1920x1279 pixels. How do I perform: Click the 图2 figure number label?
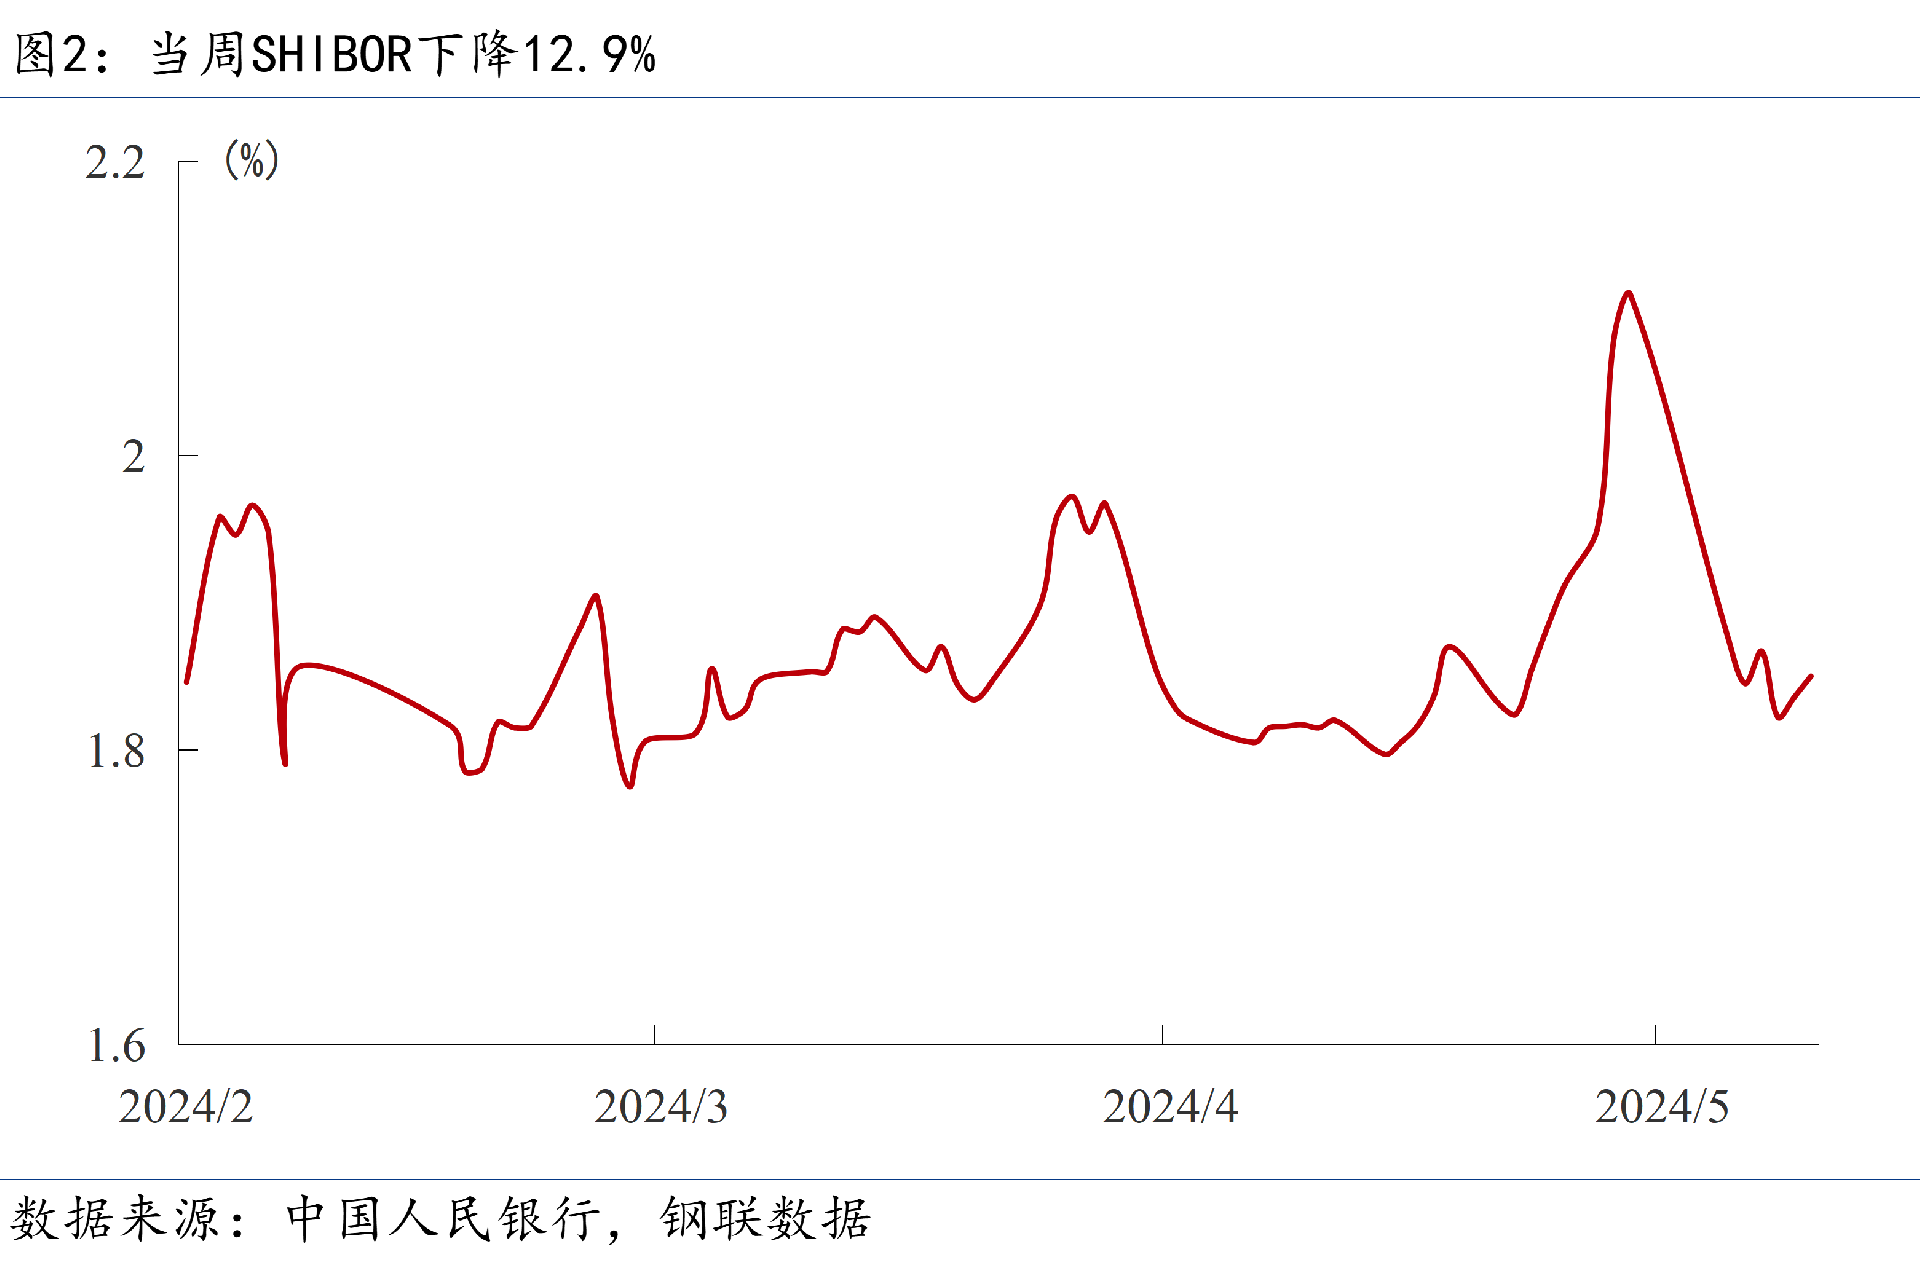[50, 54]
